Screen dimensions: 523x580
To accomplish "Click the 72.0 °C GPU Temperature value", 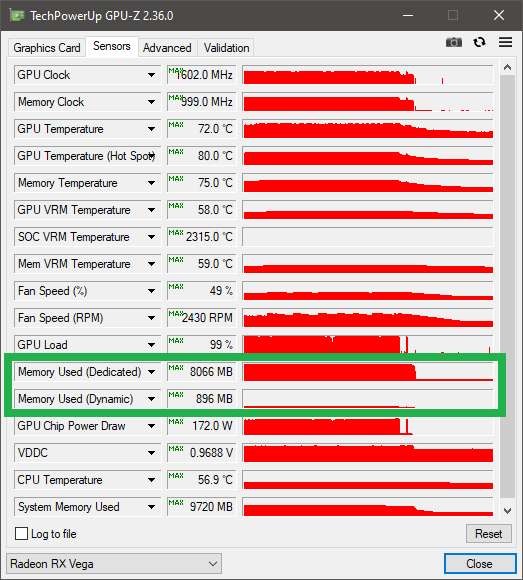I will (202, 129).
